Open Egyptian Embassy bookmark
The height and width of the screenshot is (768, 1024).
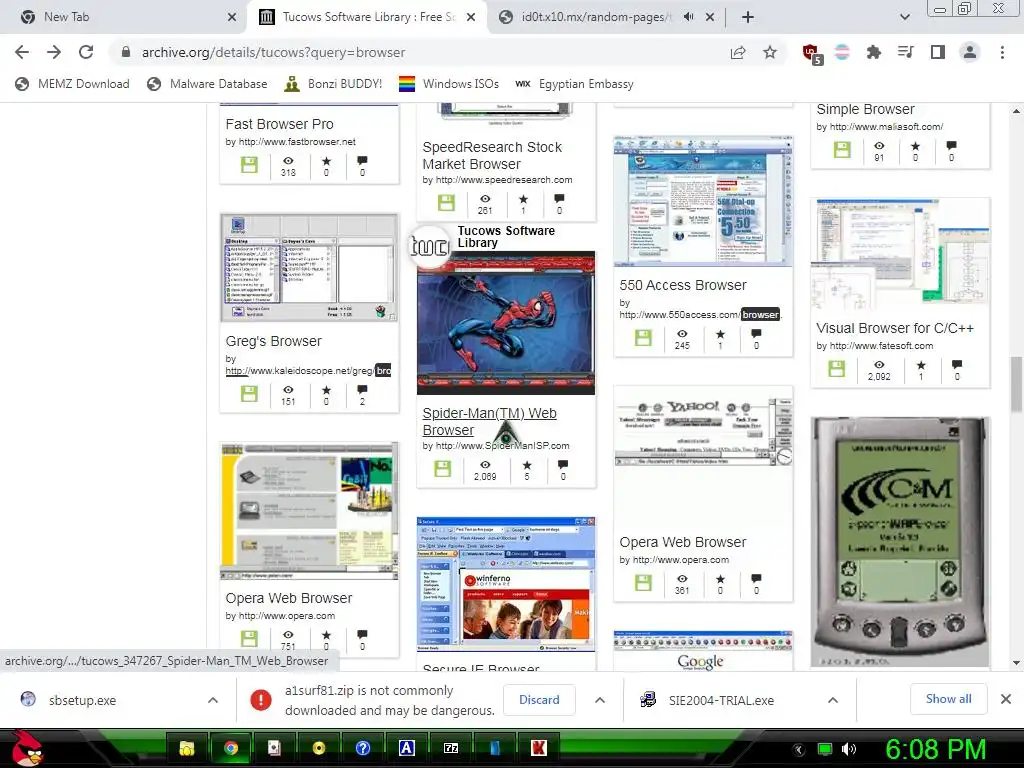coord(574,84)
